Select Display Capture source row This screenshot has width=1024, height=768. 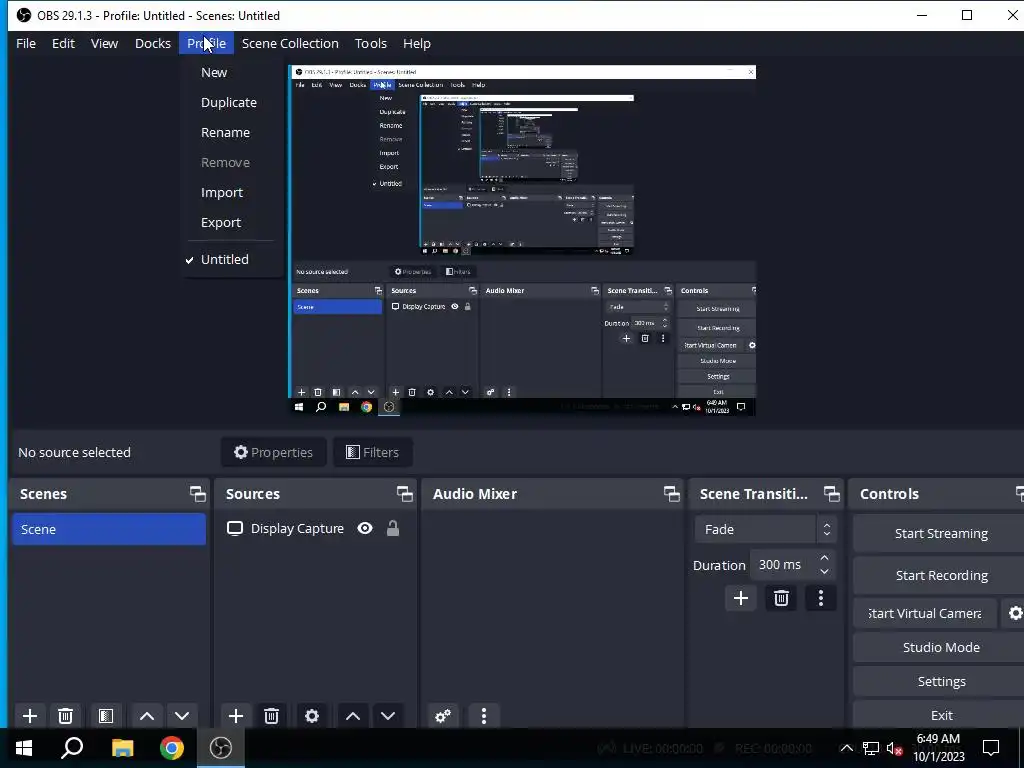point(316,528)
